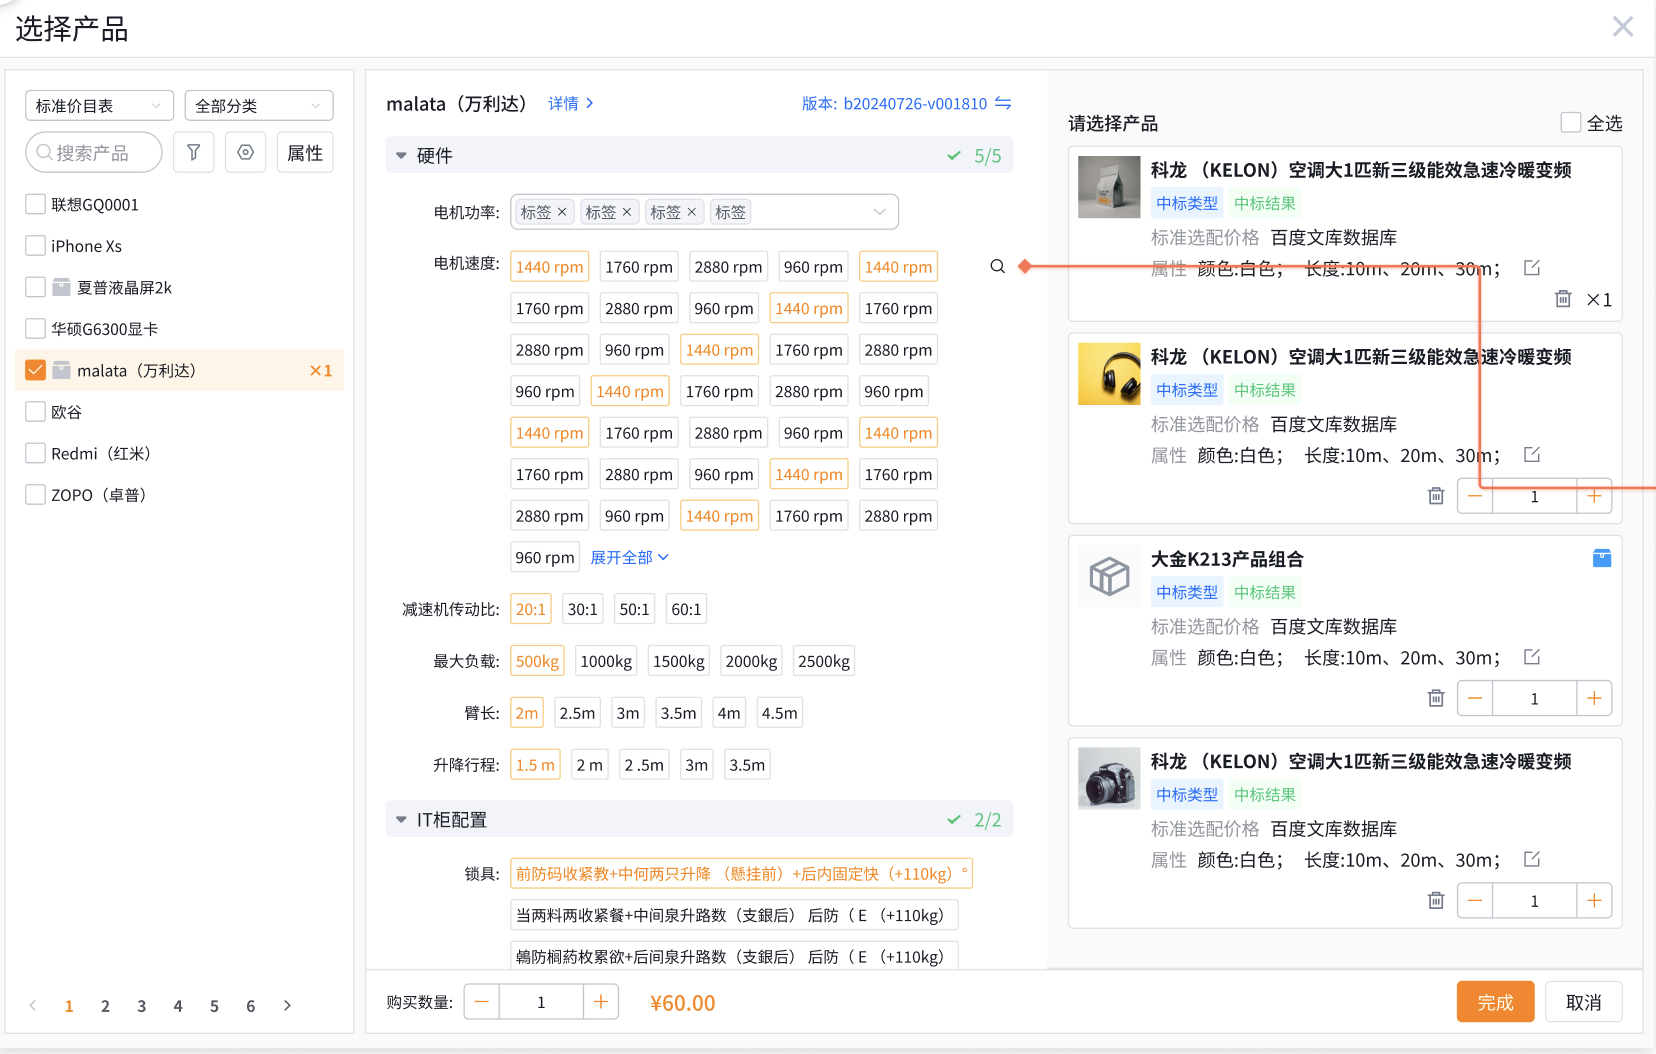Check the 联想GQ0001 checkbox
Screen dimensions: 1656x1054
point(35,204)
